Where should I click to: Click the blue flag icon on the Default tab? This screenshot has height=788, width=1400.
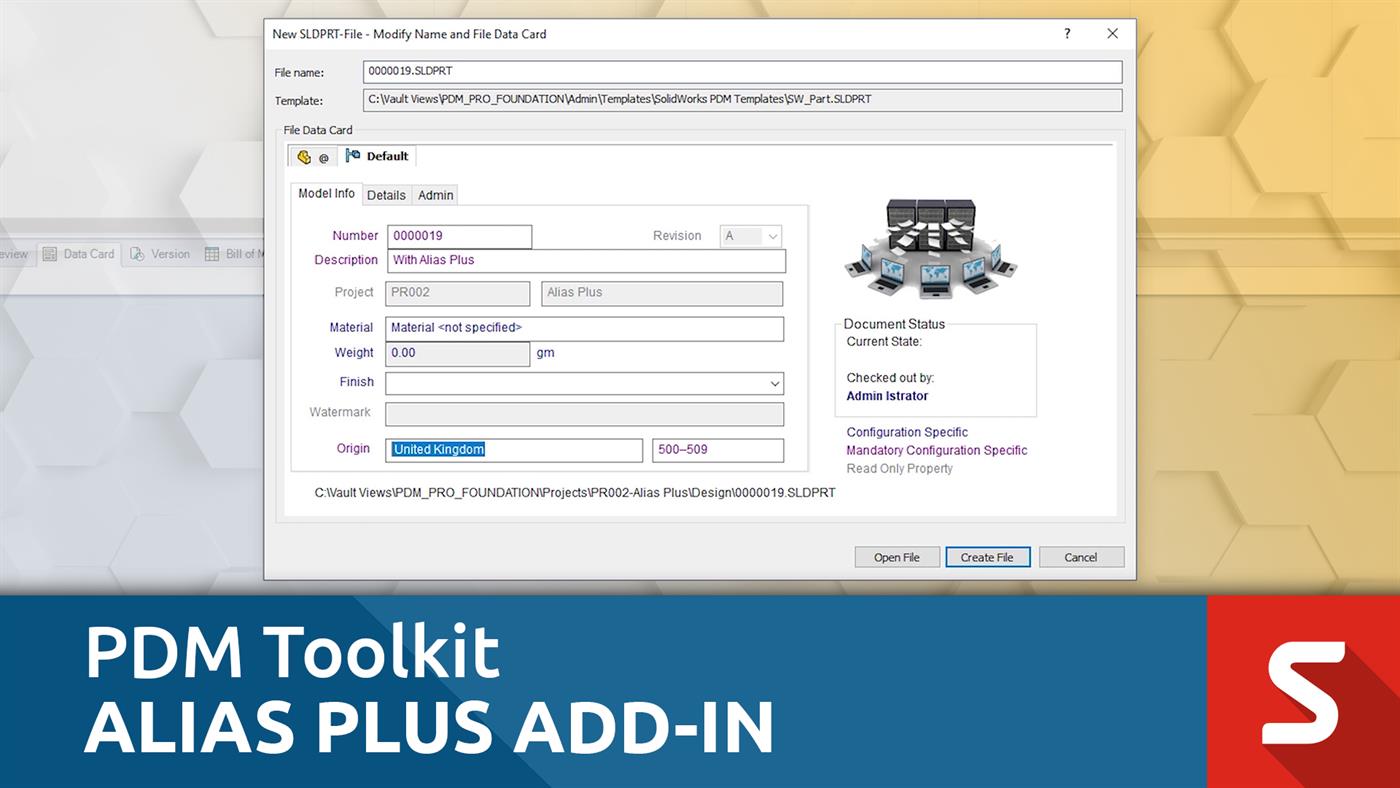click(352, 155)
